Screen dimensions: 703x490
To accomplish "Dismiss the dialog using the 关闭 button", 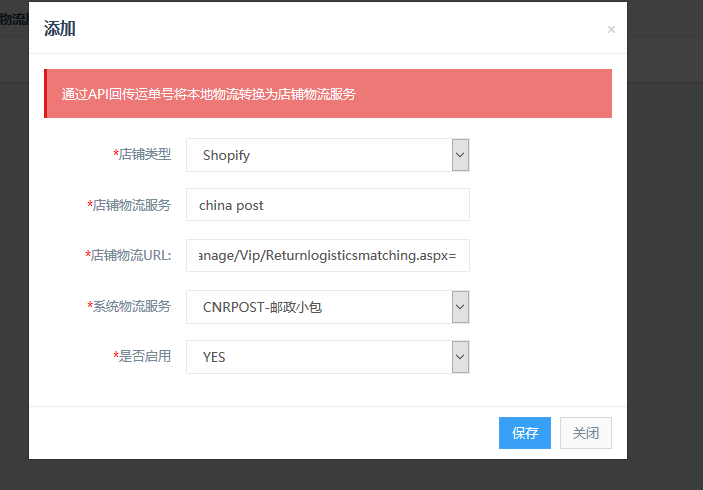I will pyautogui.click(x=586, y=433).
